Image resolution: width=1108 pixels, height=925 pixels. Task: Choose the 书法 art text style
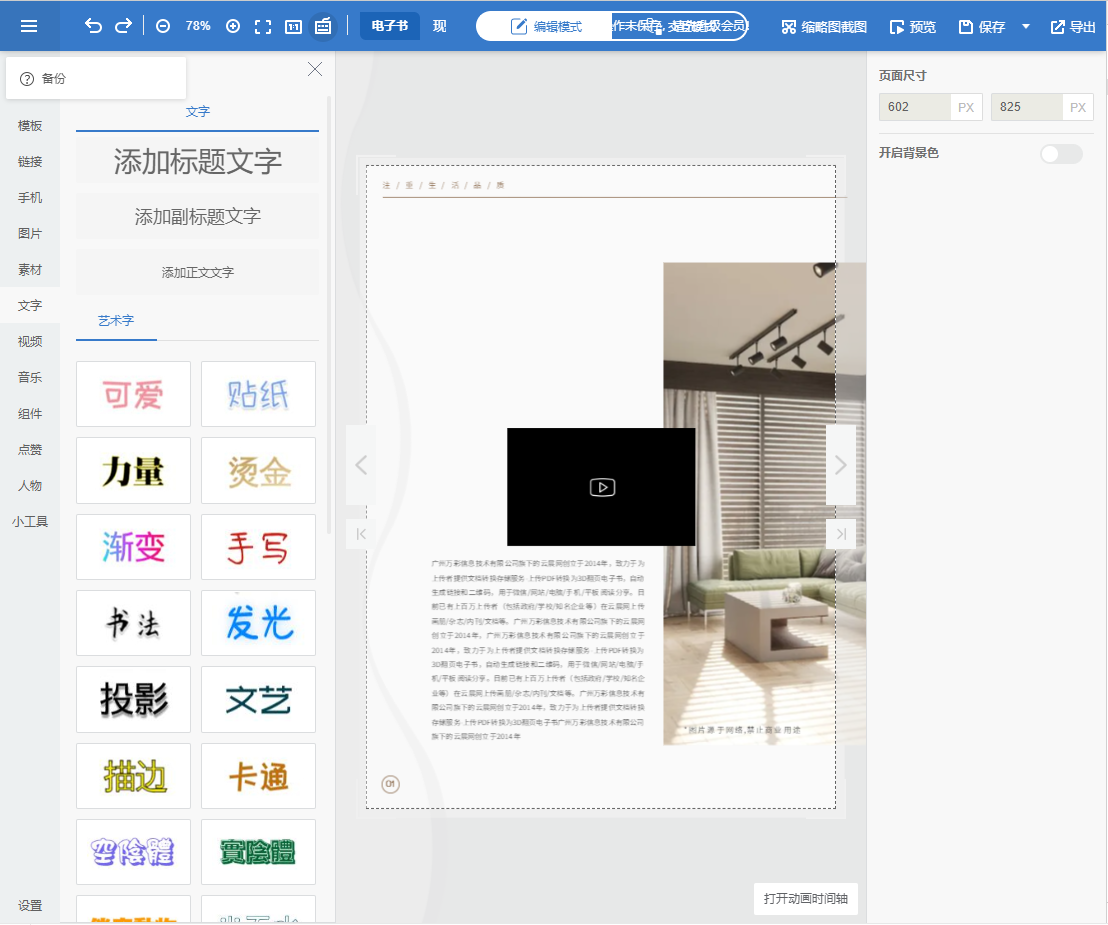(134, 623)
